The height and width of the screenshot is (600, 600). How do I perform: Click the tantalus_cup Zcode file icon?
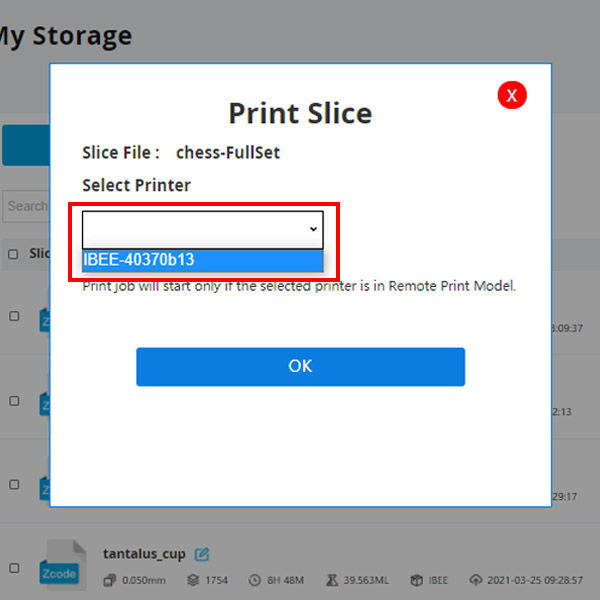[x=62, y=564]
